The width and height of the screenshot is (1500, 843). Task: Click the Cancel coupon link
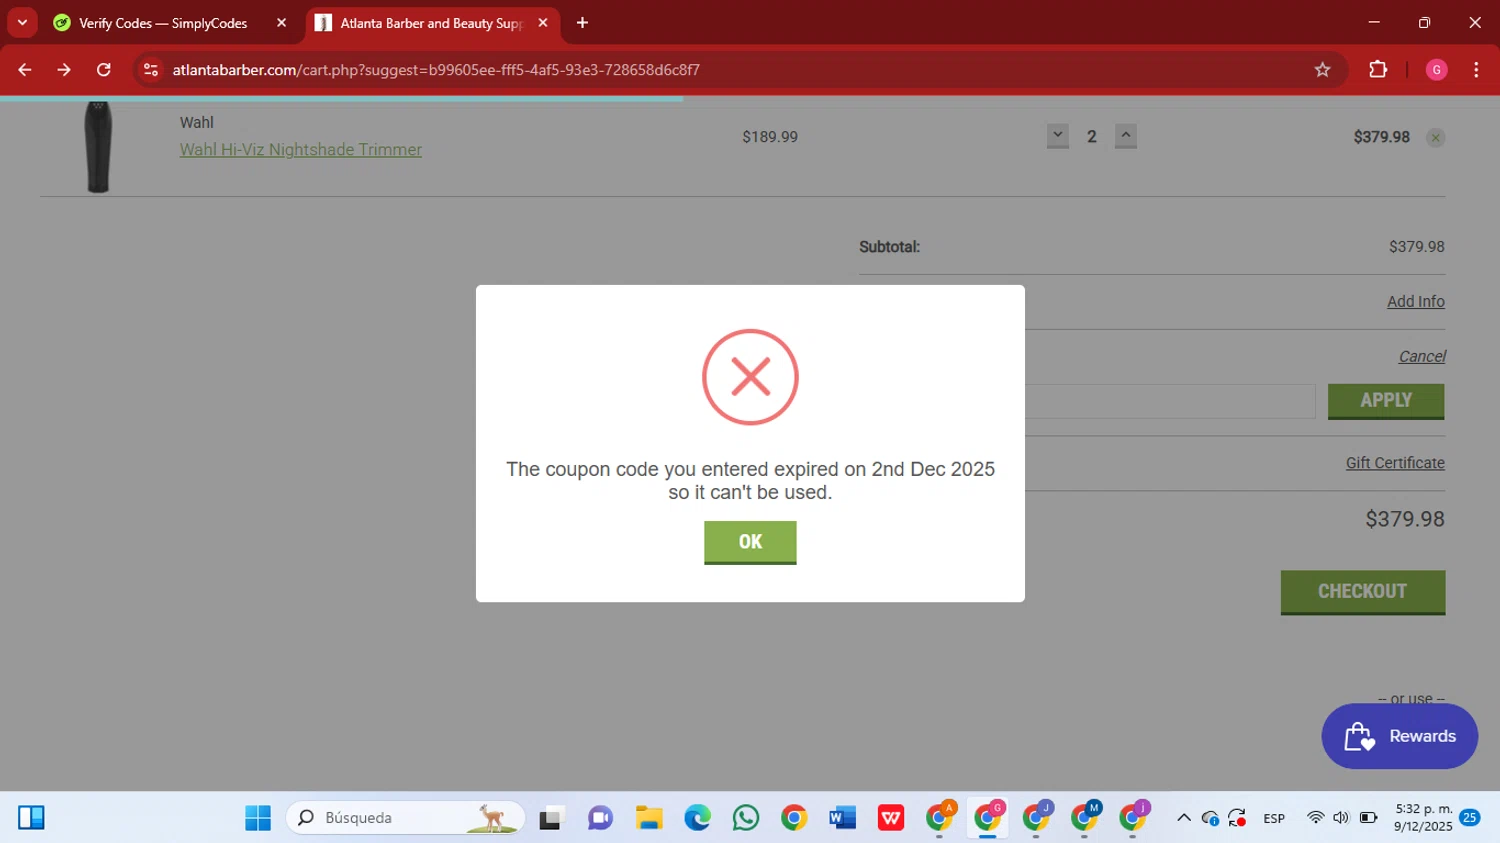[1422, 356]
